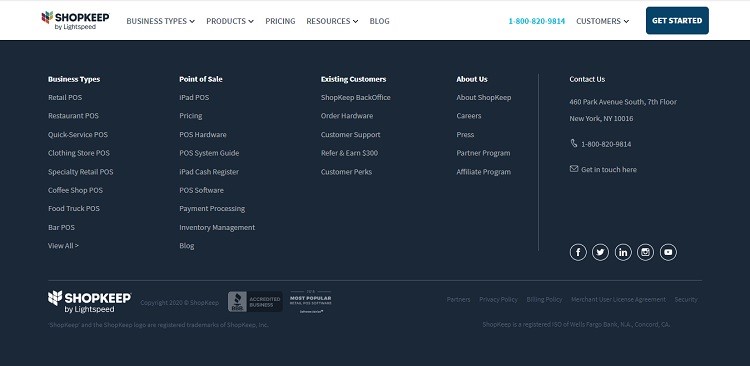Open the Careers link
This screenshot has height=366, width=750.
pyautogui.click(x=469, y=116)
